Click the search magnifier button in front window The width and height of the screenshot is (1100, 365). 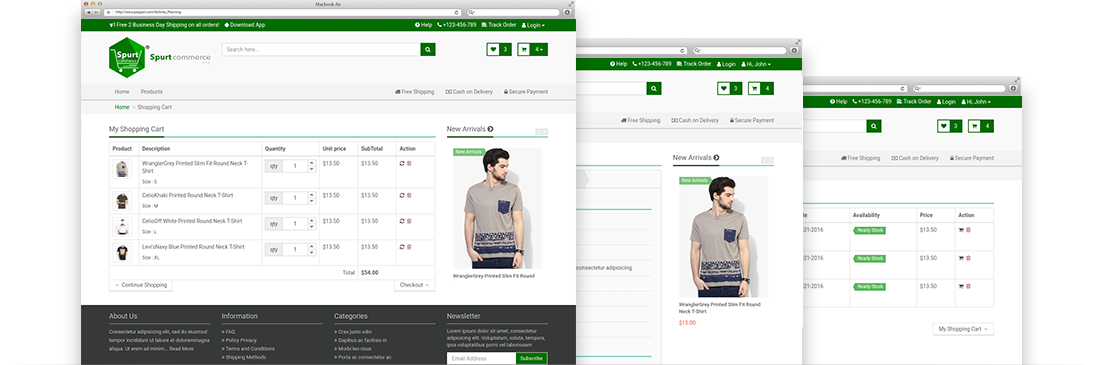coord(428,49)
